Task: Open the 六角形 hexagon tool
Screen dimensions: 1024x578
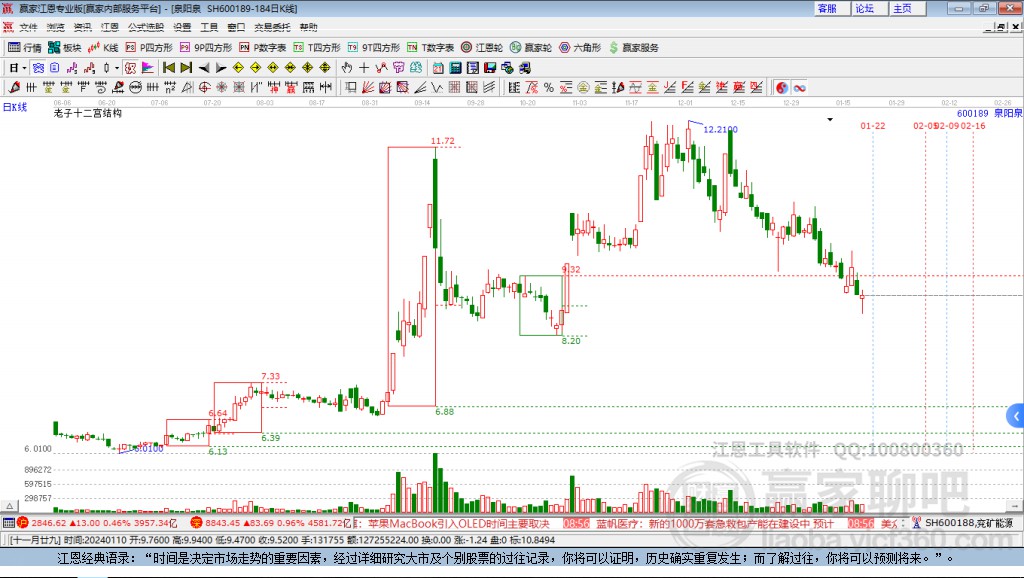Action: tap(580, 48)
